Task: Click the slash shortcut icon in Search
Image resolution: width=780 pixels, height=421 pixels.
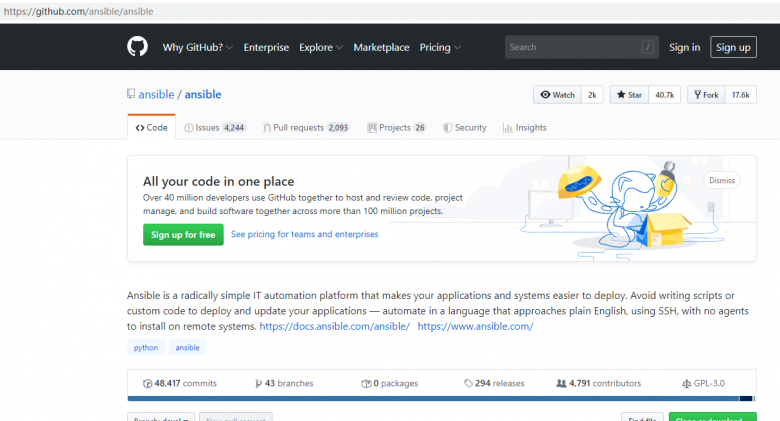Action: point(647,47)
